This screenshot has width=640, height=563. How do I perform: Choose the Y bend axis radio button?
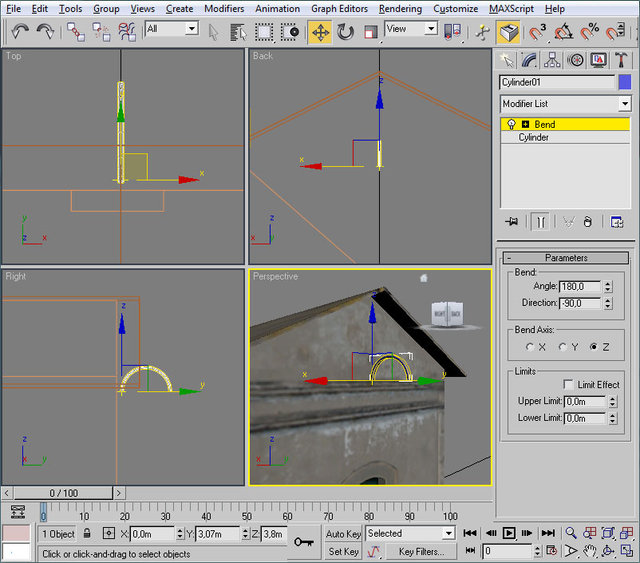pos(562,347)
